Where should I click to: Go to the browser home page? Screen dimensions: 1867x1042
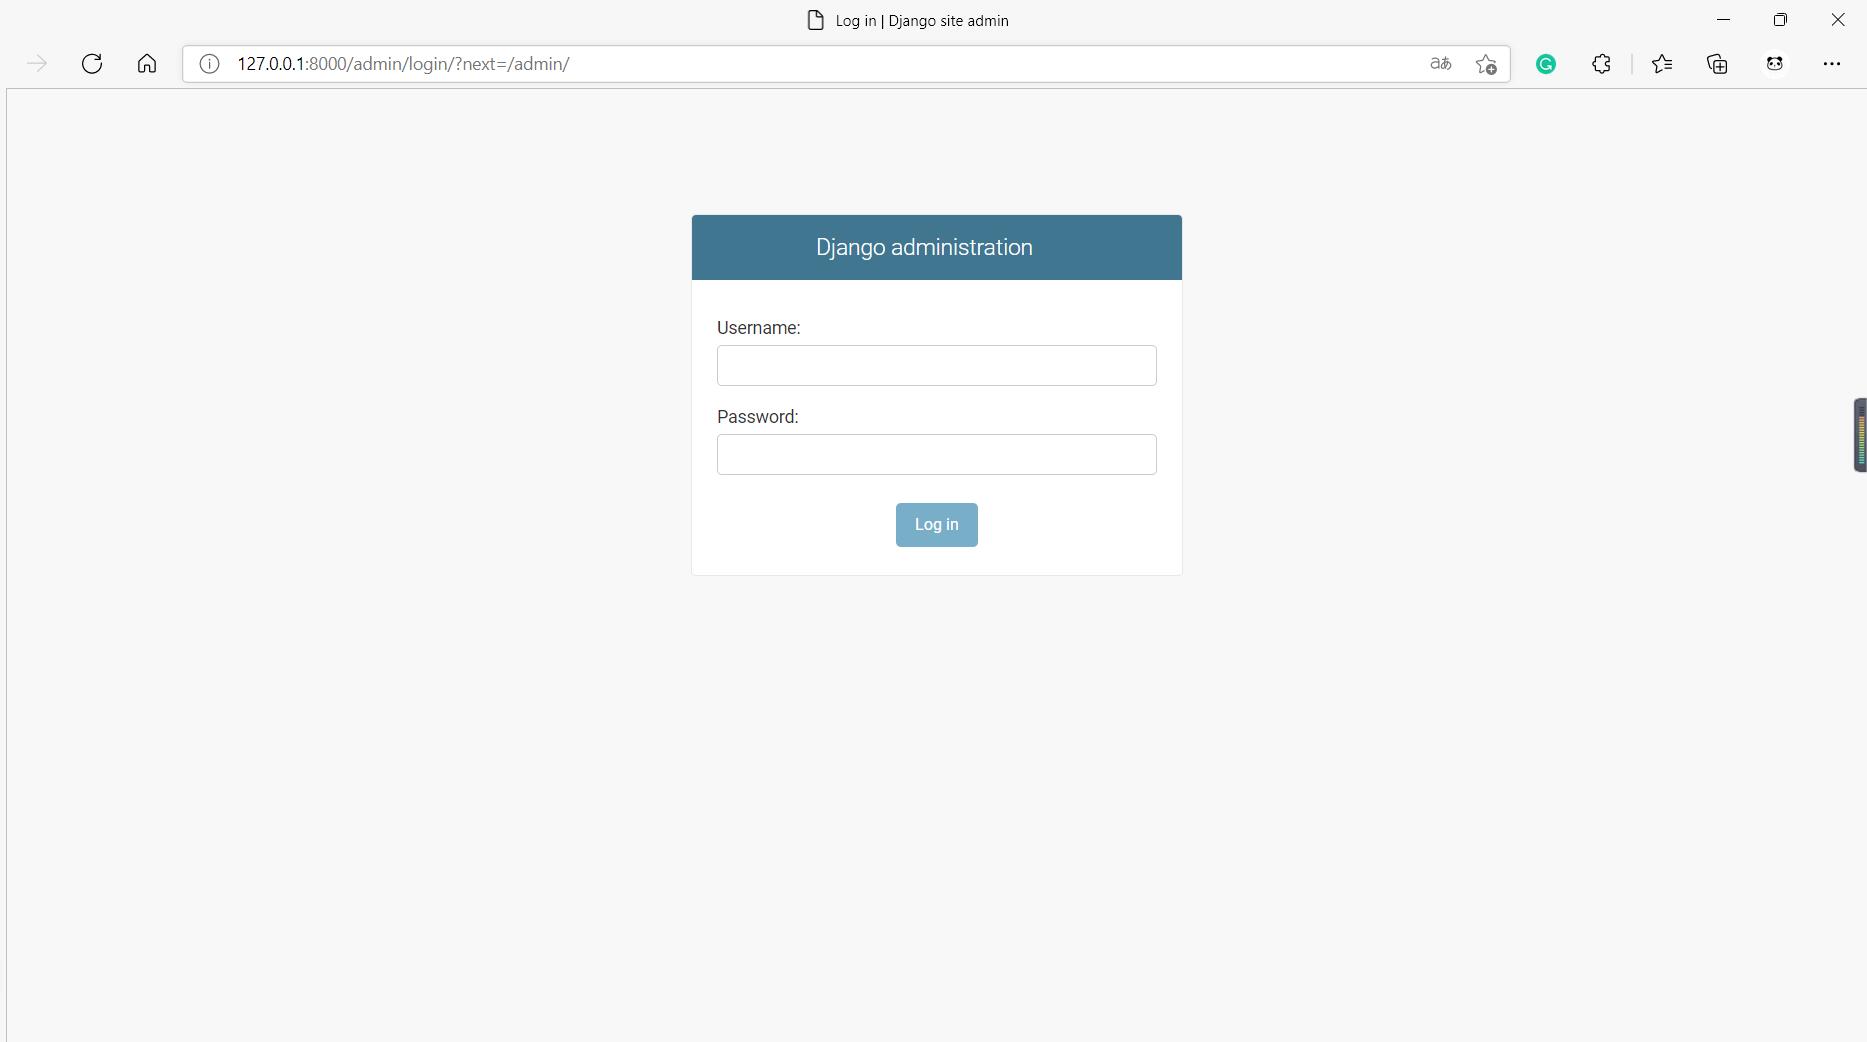click(147, 64)
